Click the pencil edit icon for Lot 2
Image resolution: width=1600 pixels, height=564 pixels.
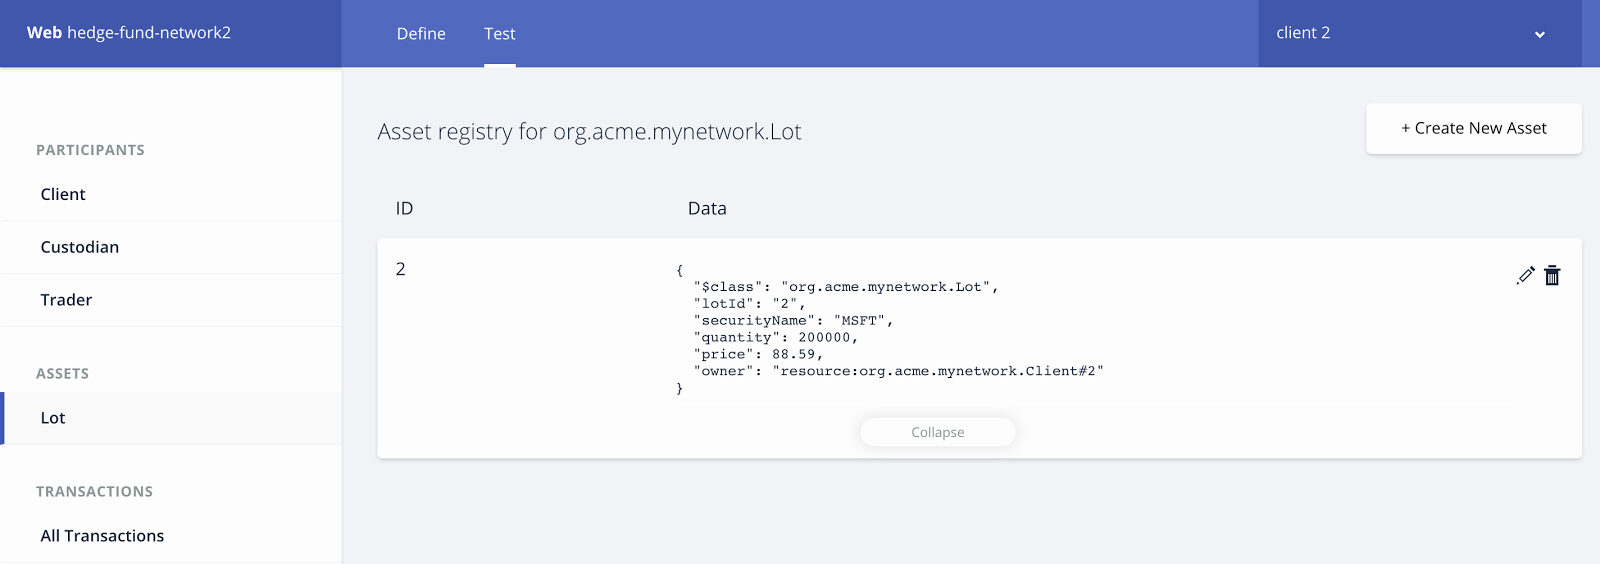[x=1525, y=275]
